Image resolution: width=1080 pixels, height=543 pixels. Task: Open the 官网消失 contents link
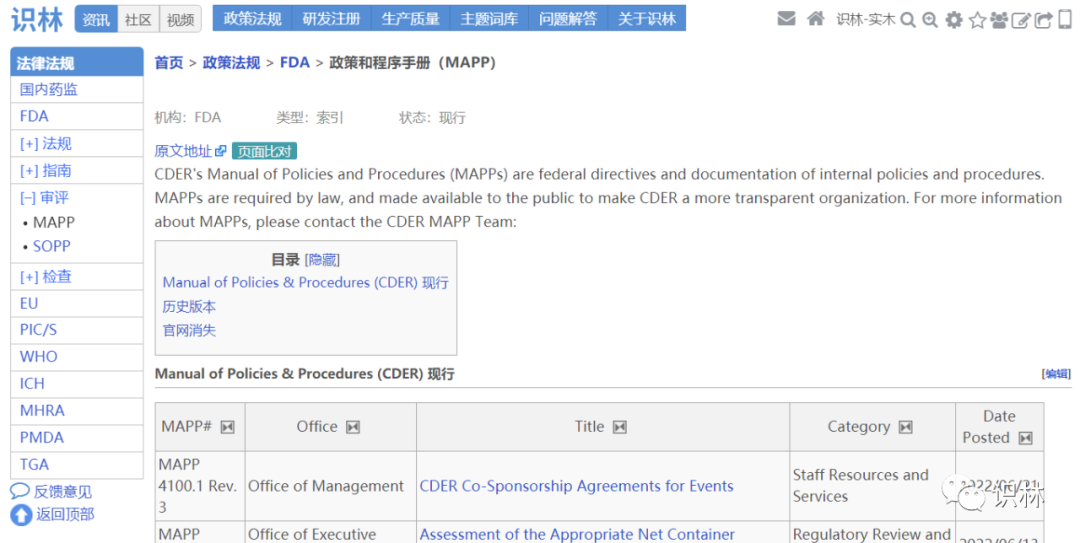[189, 331]
